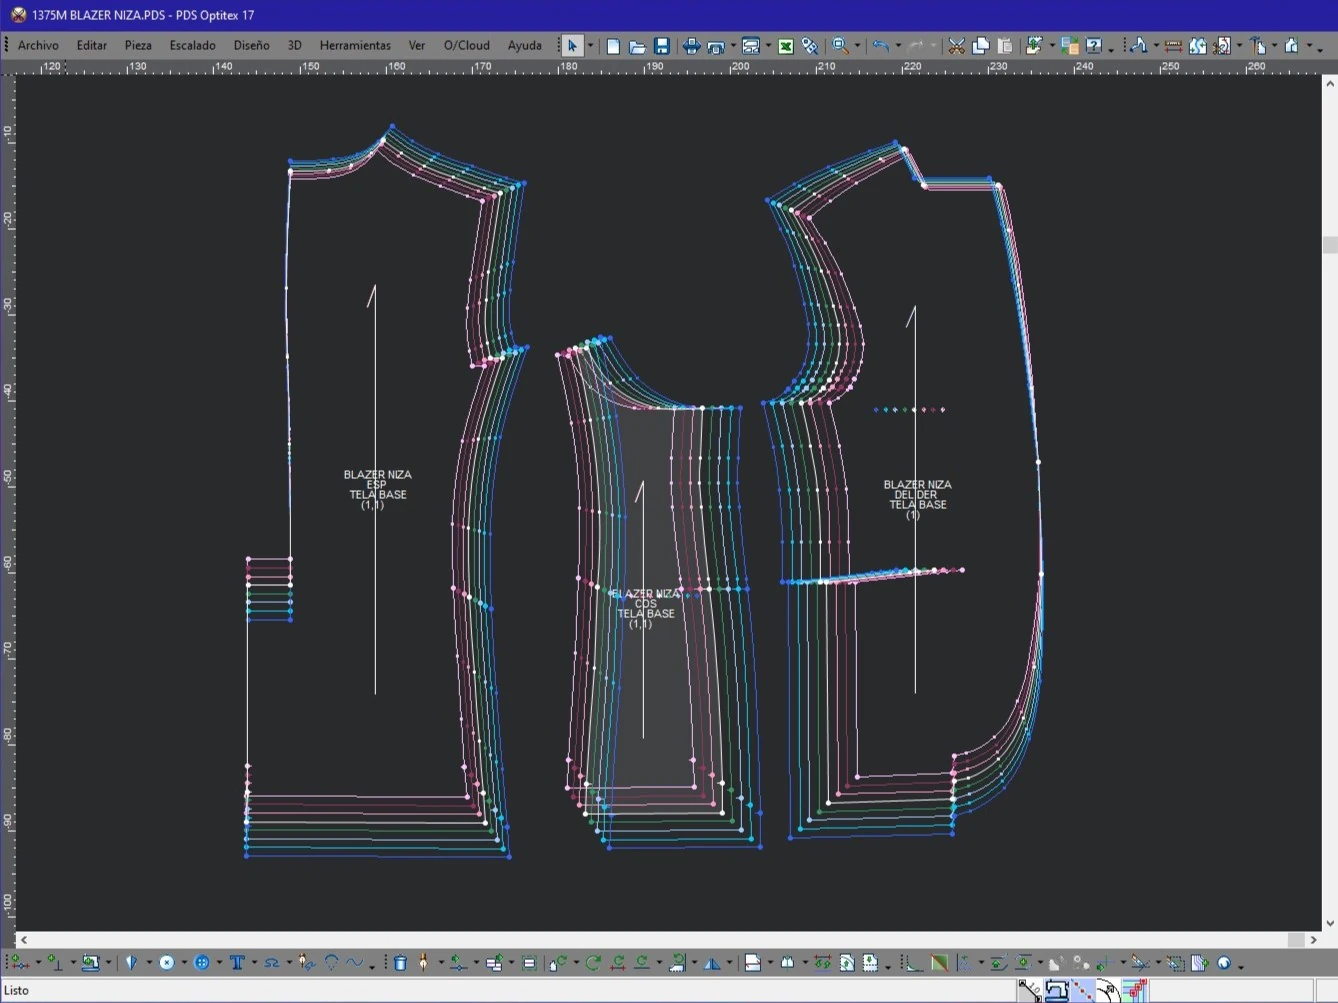Open dropdown arrow beside select pointer tool
Viewport: 1338px width, 1003px height.
(x=590, y=46)
